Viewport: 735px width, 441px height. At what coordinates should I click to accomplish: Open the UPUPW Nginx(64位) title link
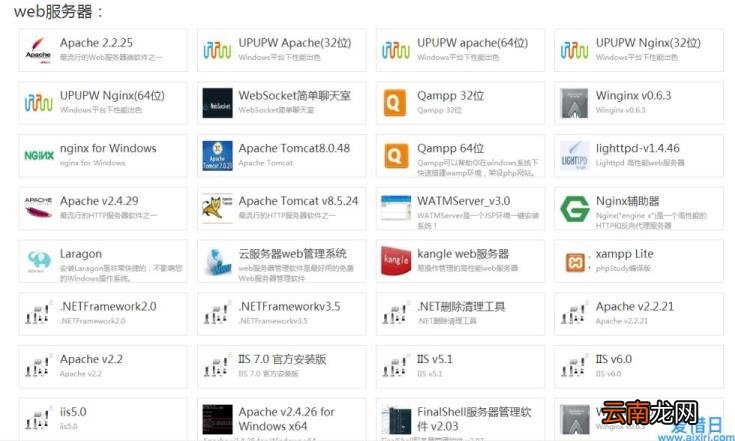pyautogui.click(x=112, y=96)
